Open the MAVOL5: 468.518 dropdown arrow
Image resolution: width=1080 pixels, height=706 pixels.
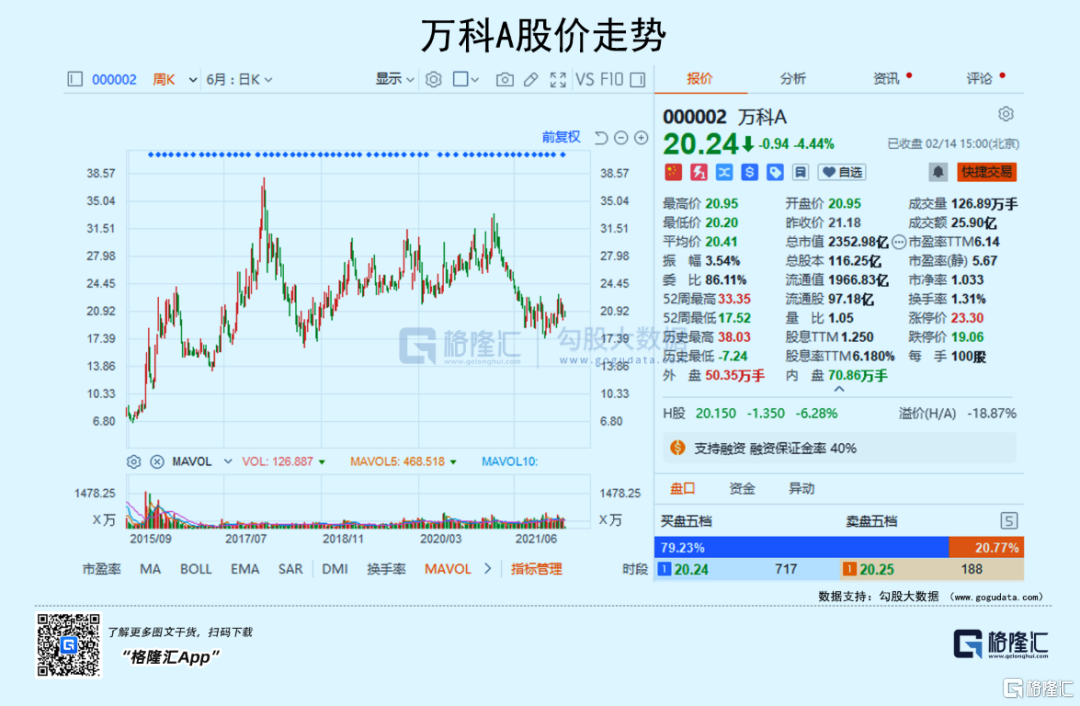453,462
